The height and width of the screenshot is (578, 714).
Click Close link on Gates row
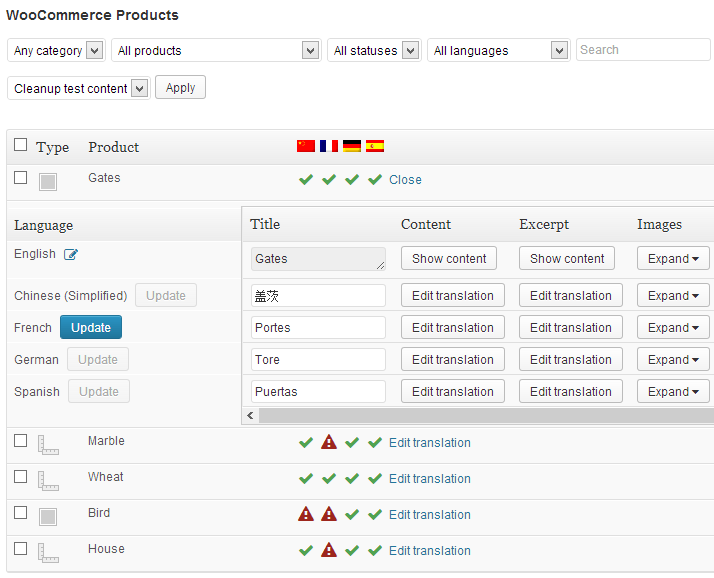click(405, 180)
